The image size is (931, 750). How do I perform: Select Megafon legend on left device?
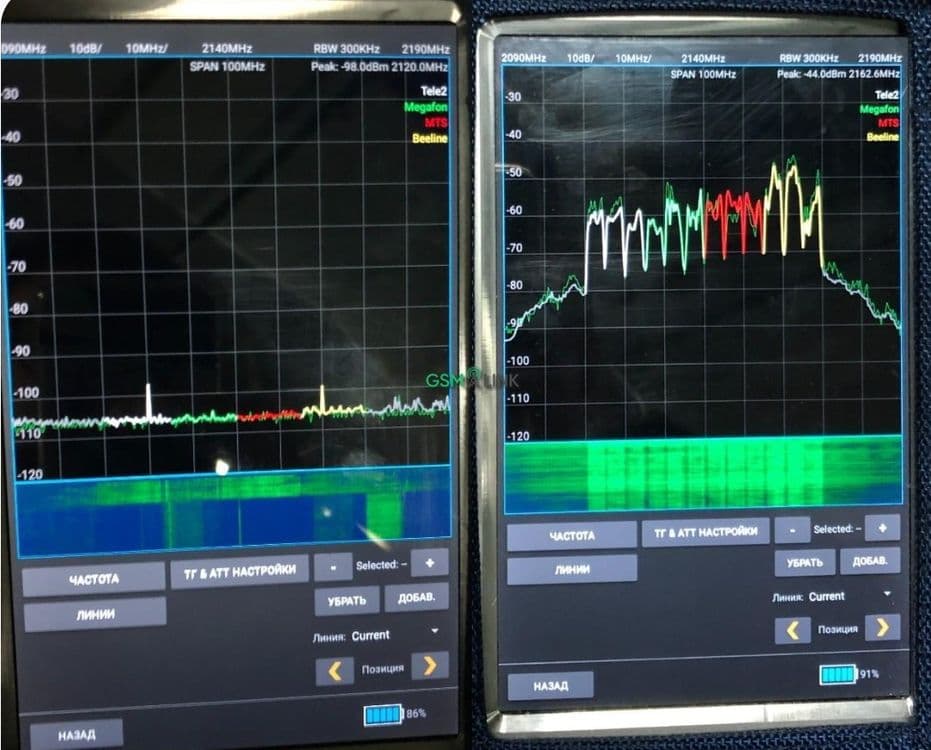426,107
